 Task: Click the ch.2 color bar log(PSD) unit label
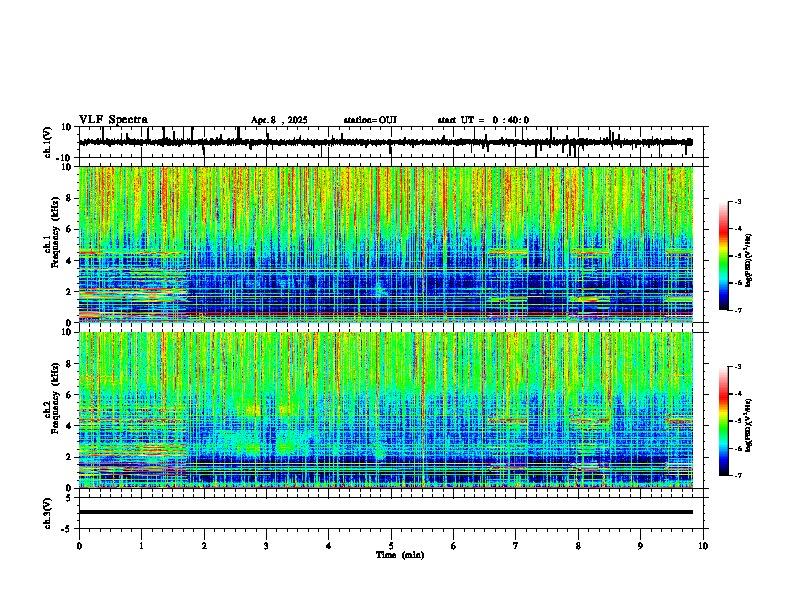point(748,425)
